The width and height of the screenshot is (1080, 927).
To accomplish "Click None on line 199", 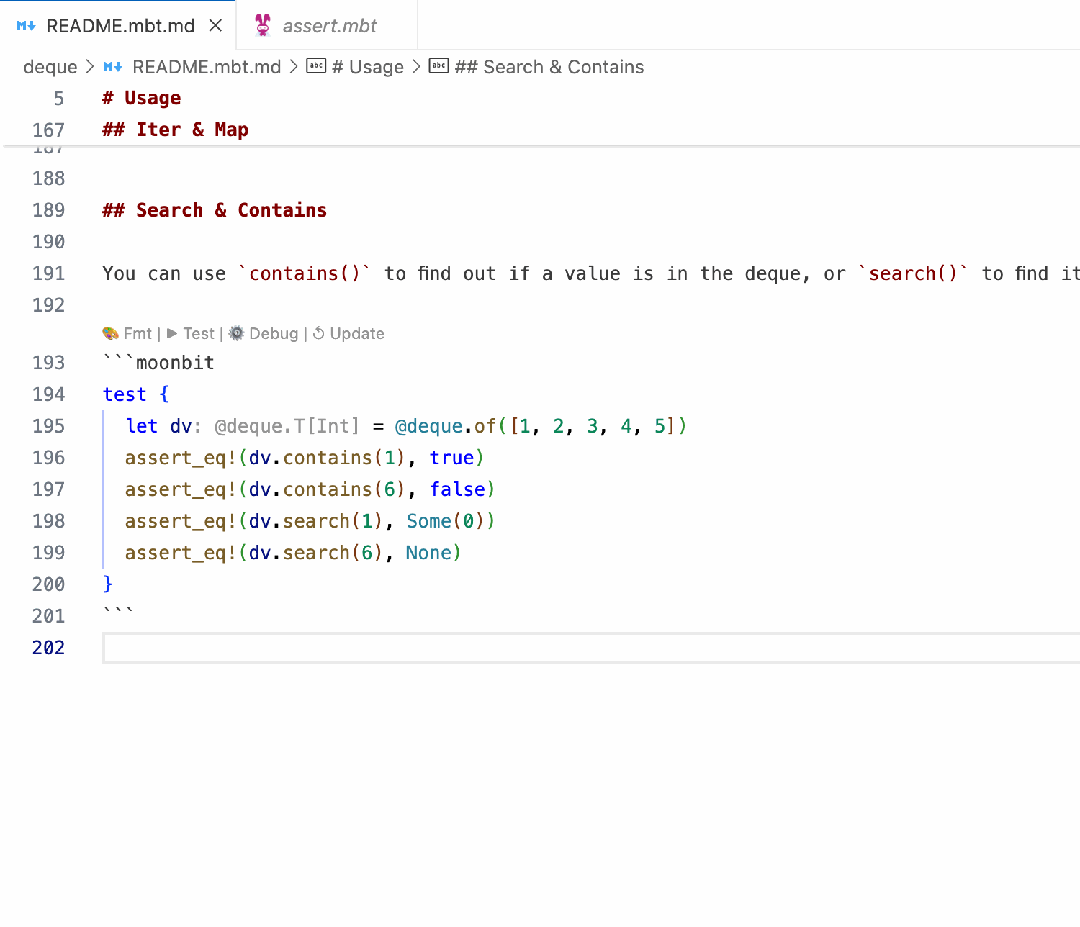I will coord(428,553).
